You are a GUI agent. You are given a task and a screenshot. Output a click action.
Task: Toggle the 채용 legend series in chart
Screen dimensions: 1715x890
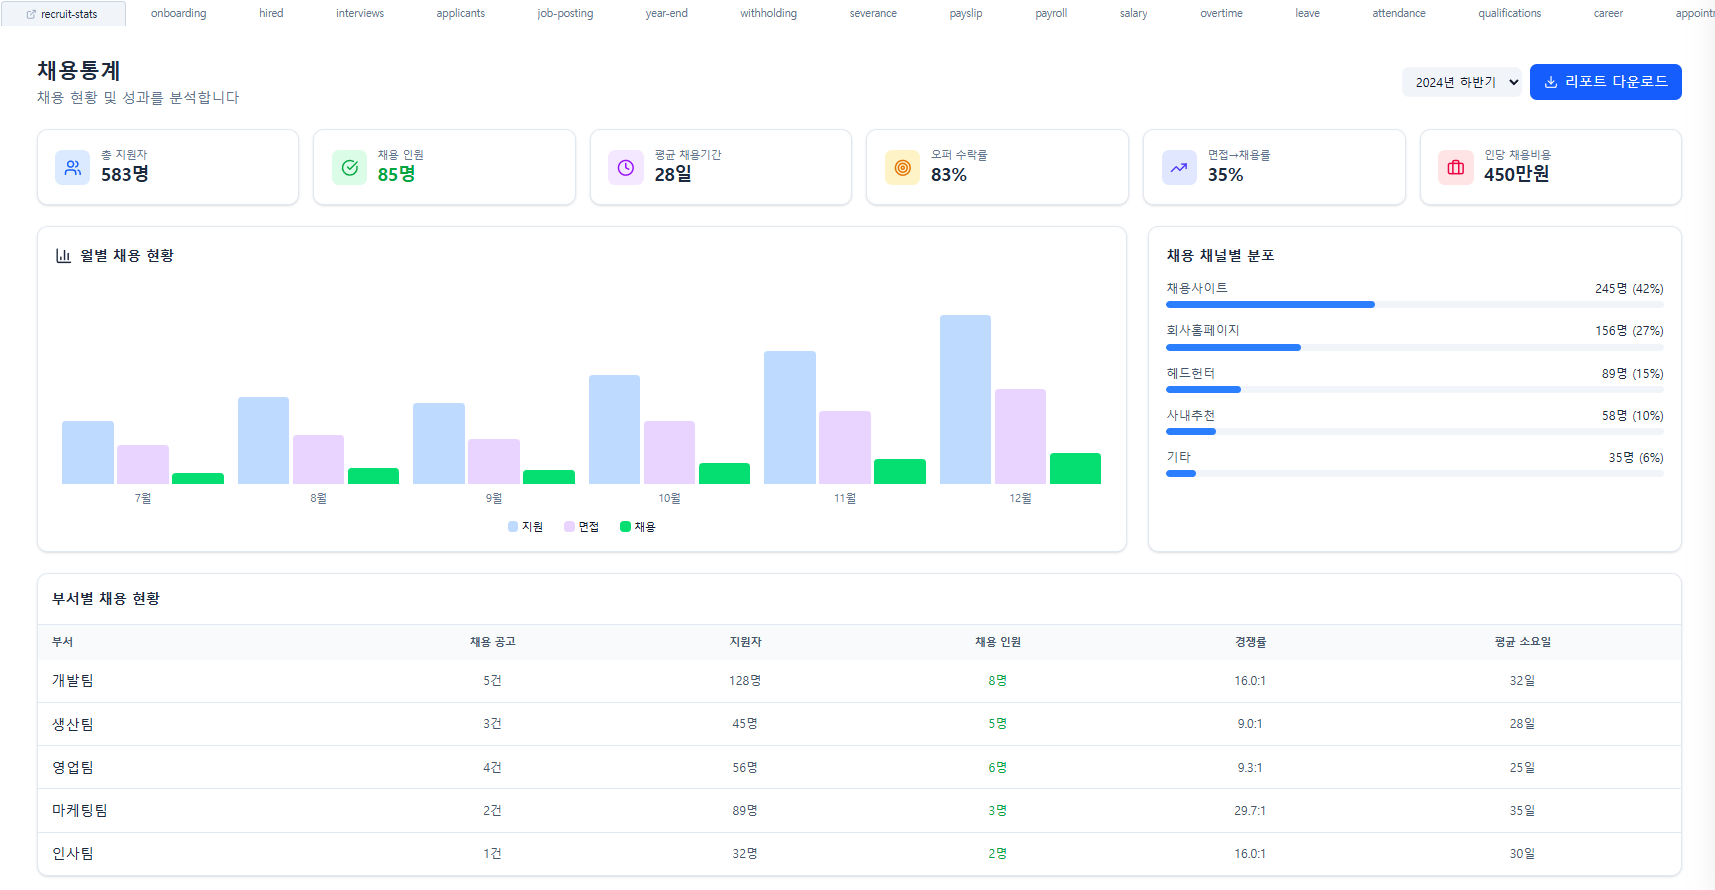pos(637,527)
